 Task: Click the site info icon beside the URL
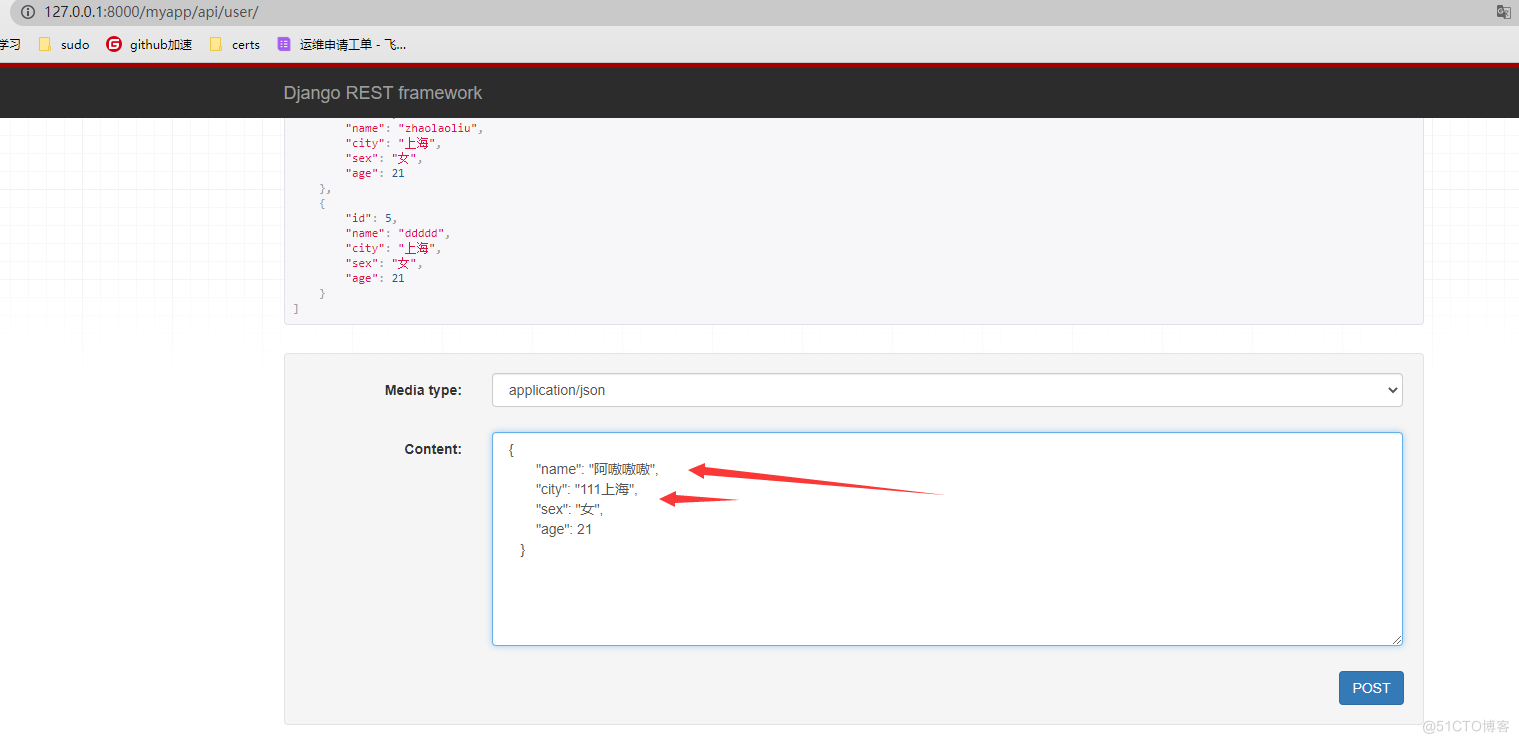click(27, 12)
